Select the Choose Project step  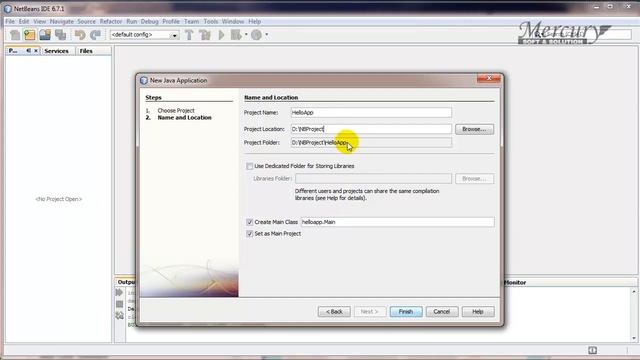point(176,111)
